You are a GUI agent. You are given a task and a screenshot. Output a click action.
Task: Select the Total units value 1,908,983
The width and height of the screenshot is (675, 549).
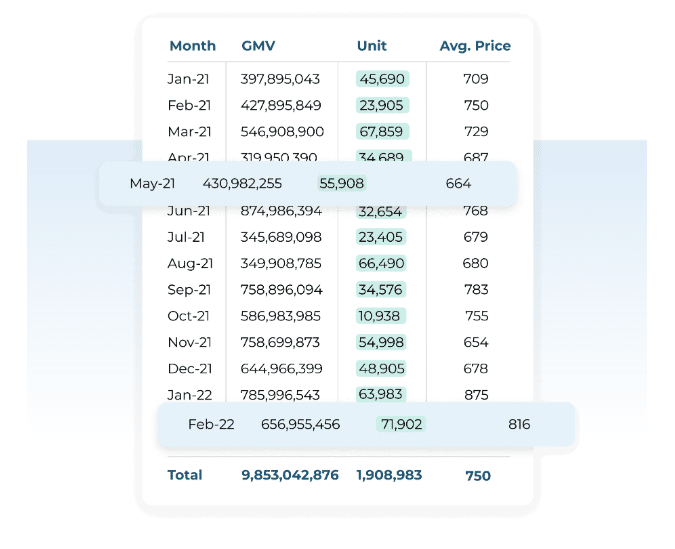(x=389, y=476)
